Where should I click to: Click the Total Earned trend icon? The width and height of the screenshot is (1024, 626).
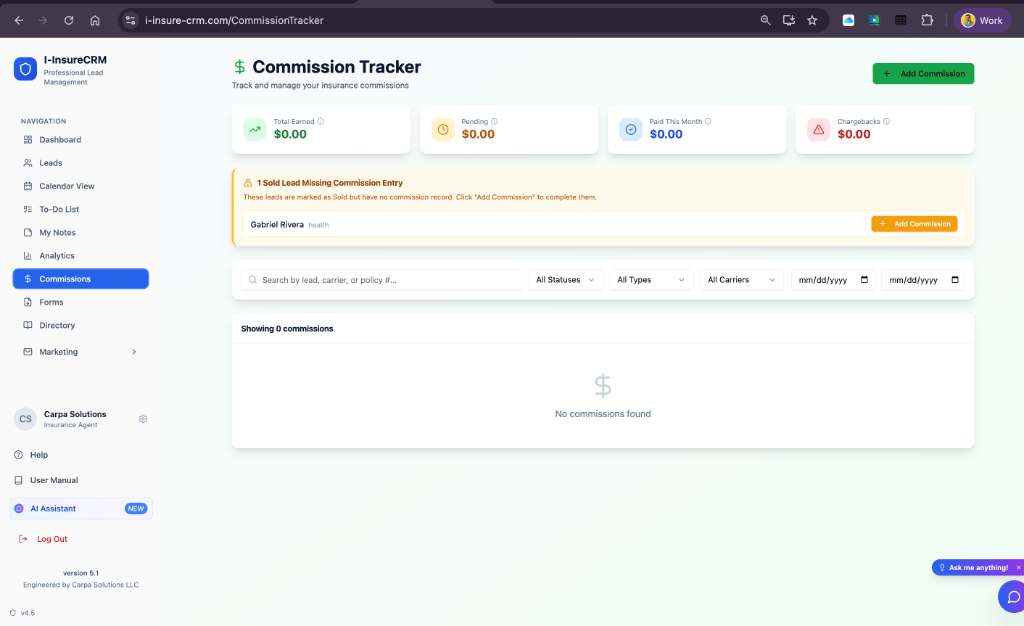click(x=255, y=129)
